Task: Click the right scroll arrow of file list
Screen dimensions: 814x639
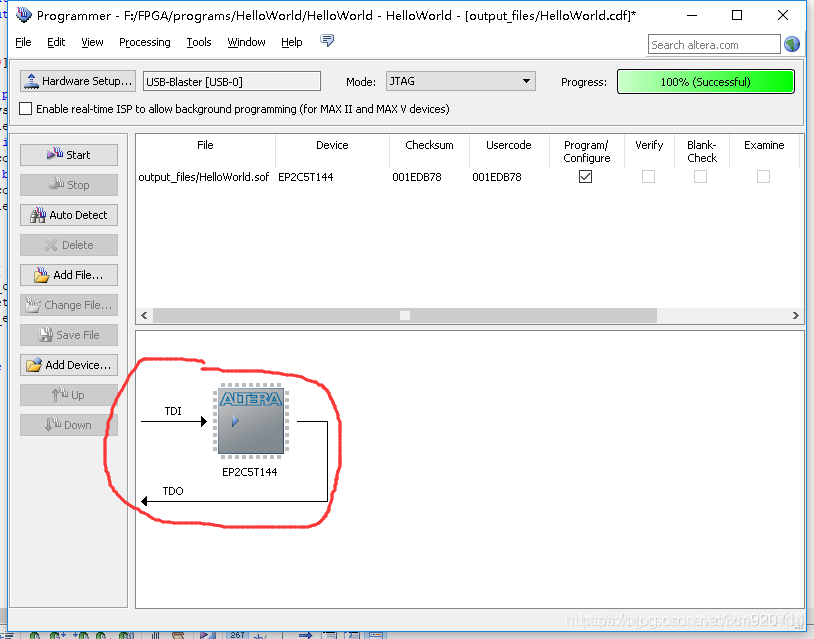Action: click(795, 315)
